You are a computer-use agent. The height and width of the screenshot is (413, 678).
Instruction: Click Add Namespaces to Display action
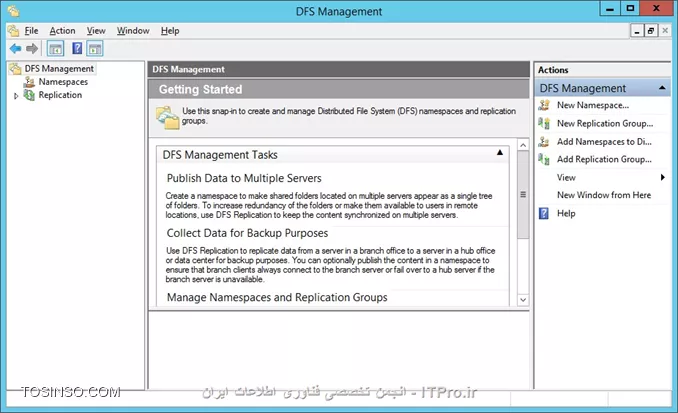[x=604, y=141]
